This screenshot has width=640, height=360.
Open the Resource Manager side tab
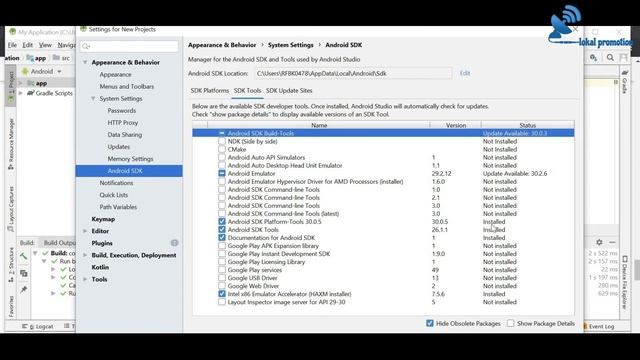point(11,144)
